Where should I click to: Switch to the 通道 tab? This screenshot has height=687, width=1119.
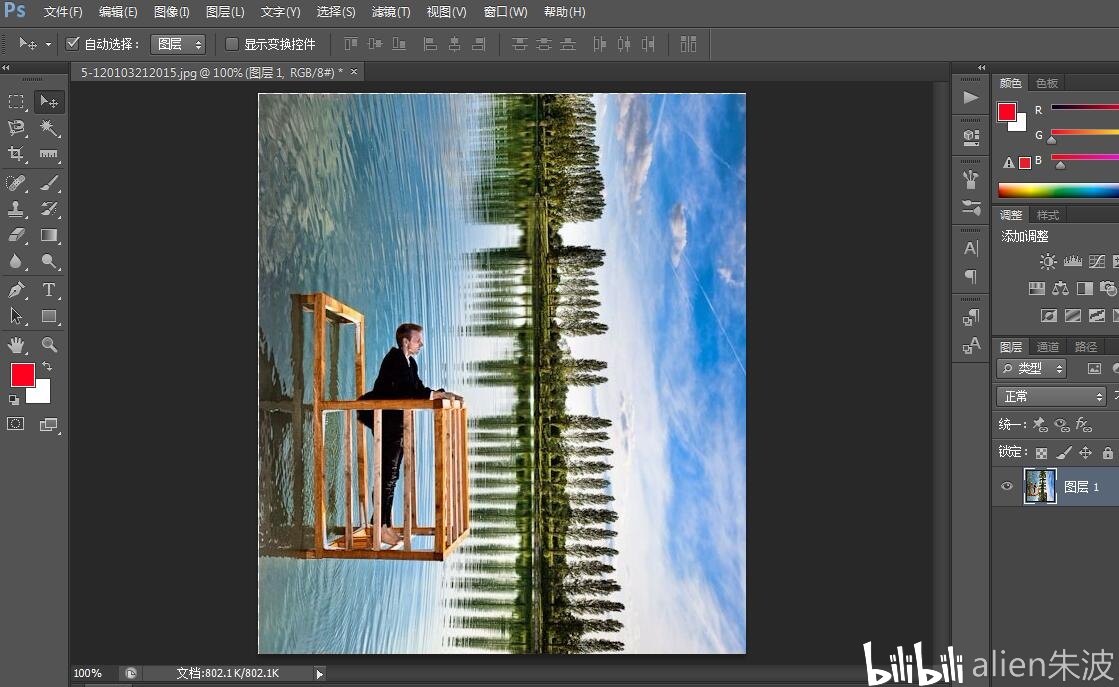[x=1048, y=347]
